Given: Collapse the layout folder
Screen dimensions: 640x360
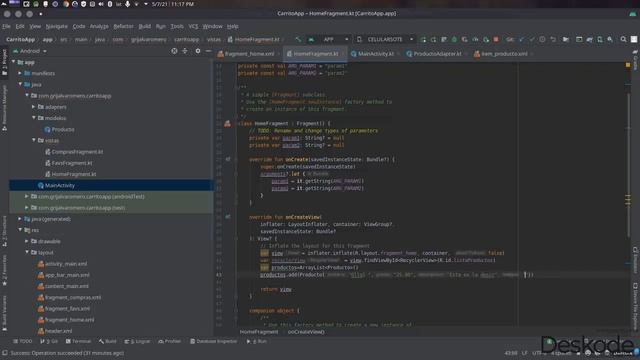Looking at the screenshot, I should (x=27, y=252).
